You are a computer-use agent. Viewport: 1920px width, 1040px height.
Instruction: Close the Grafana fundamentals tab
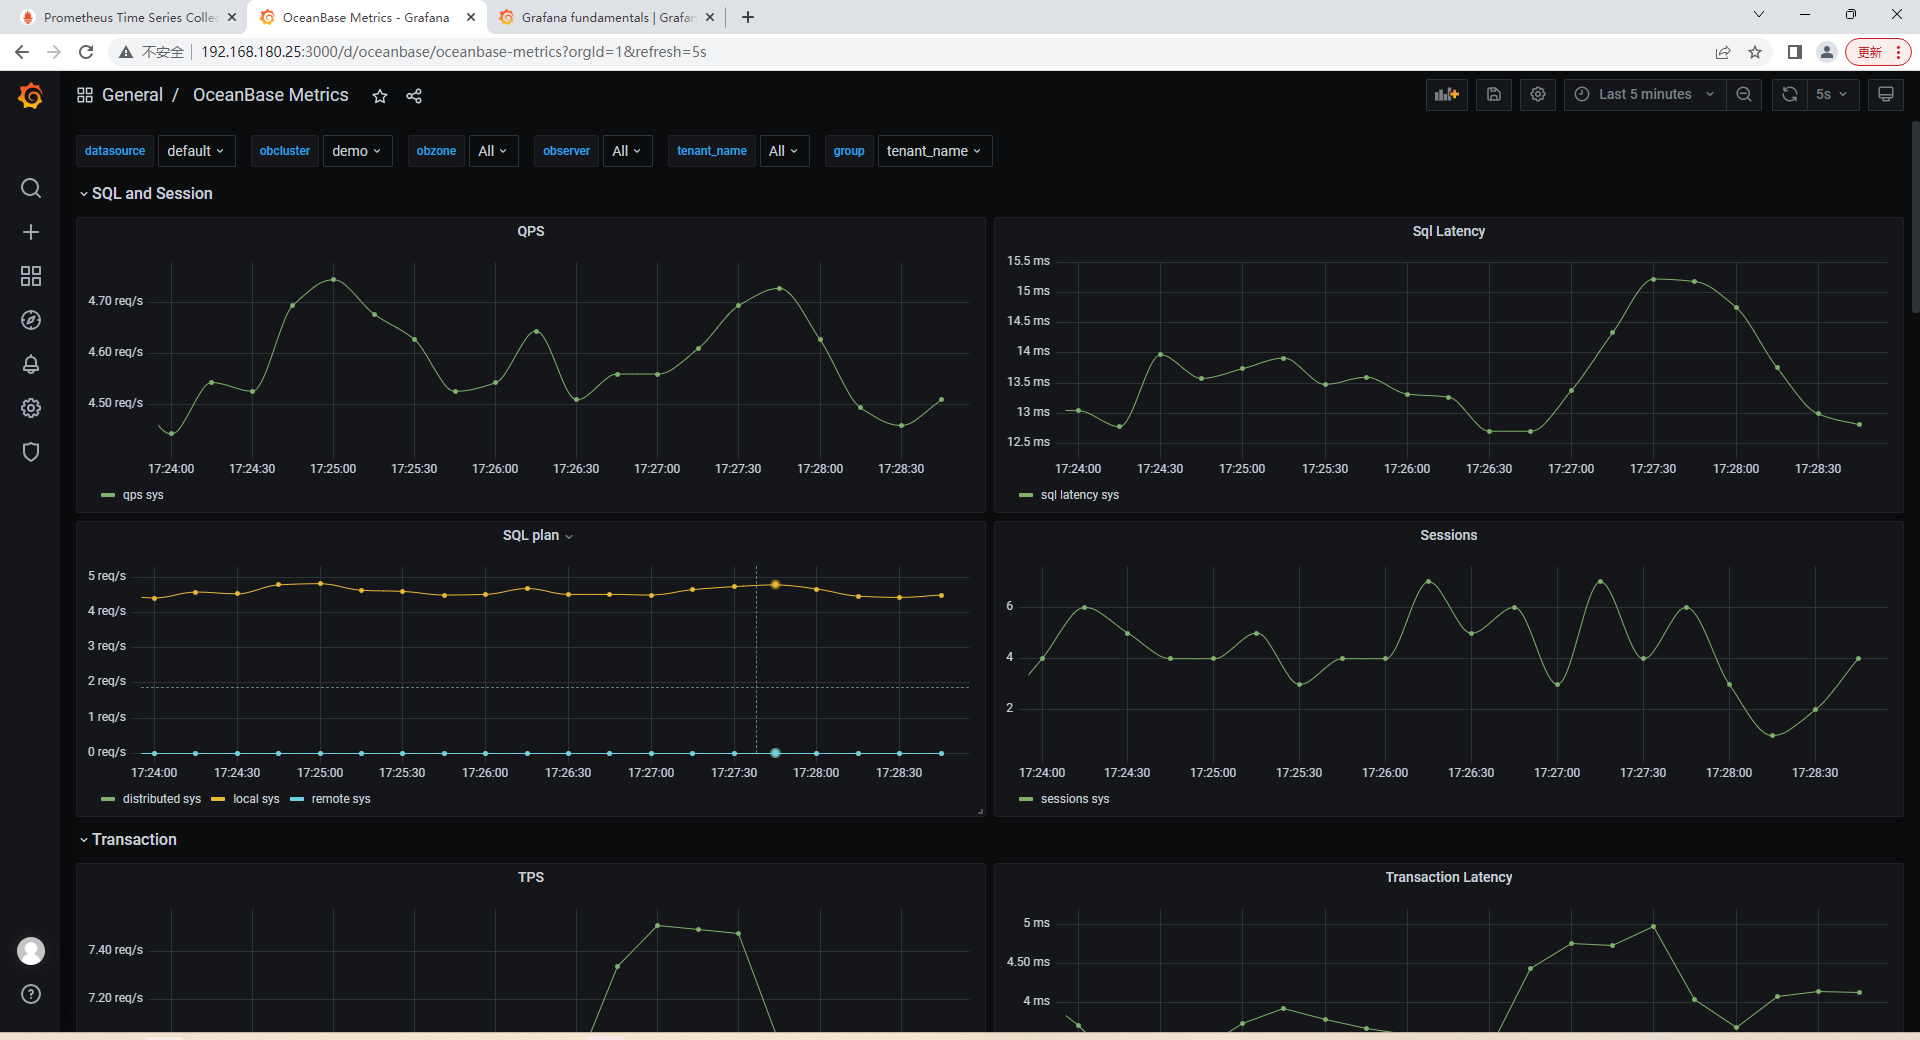[x=710, y=17]
